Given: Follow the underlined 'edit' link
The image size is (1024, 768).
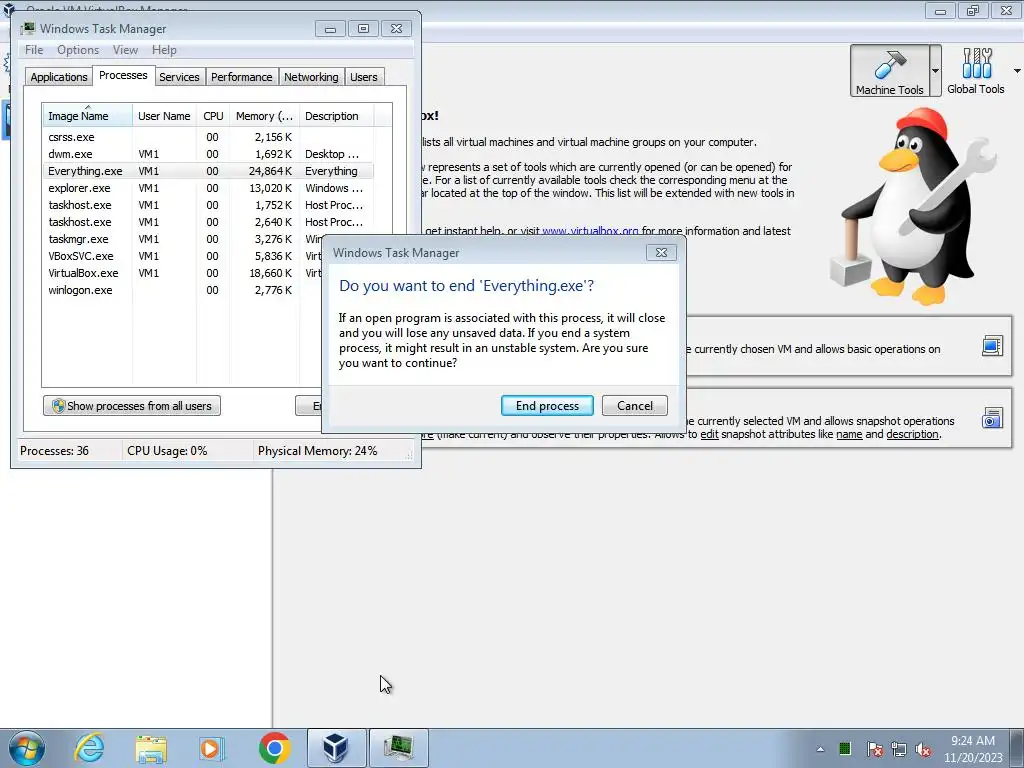Looking at the screenshot, I should [709, 434].
